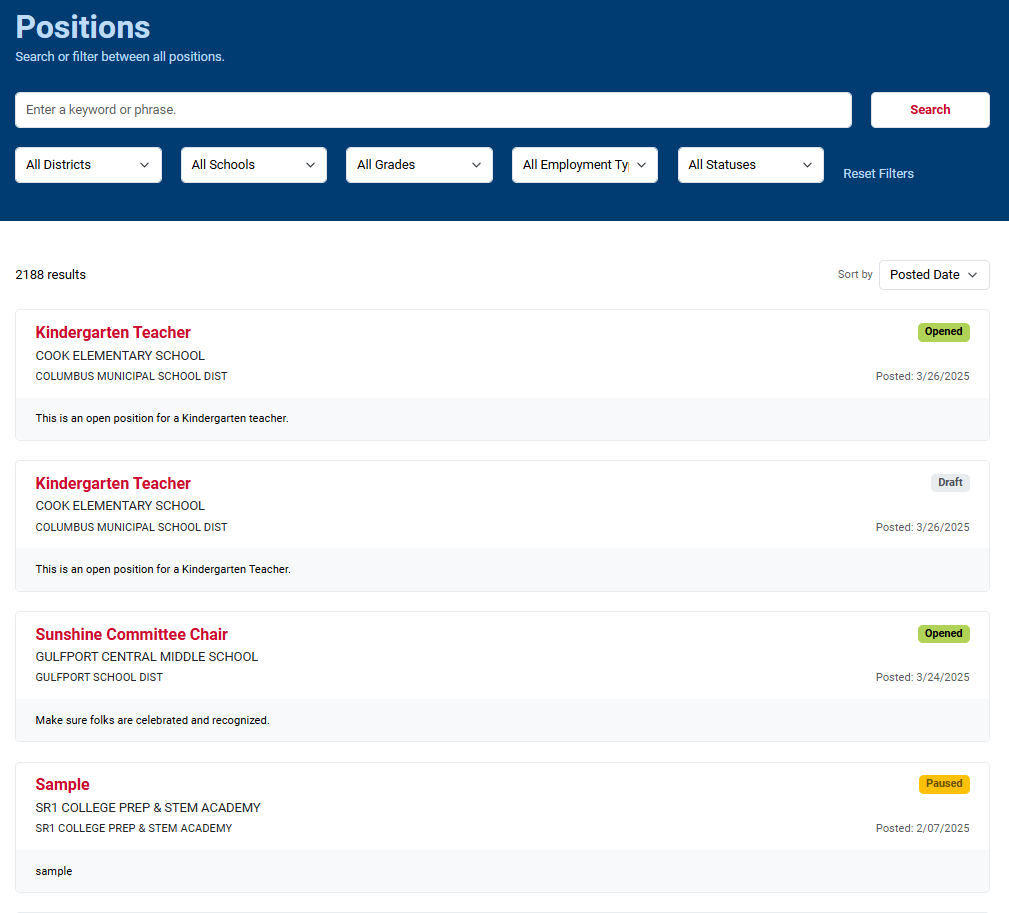Click COOK ELEMENTARY SCHOOL name

(x=119, y=355)
